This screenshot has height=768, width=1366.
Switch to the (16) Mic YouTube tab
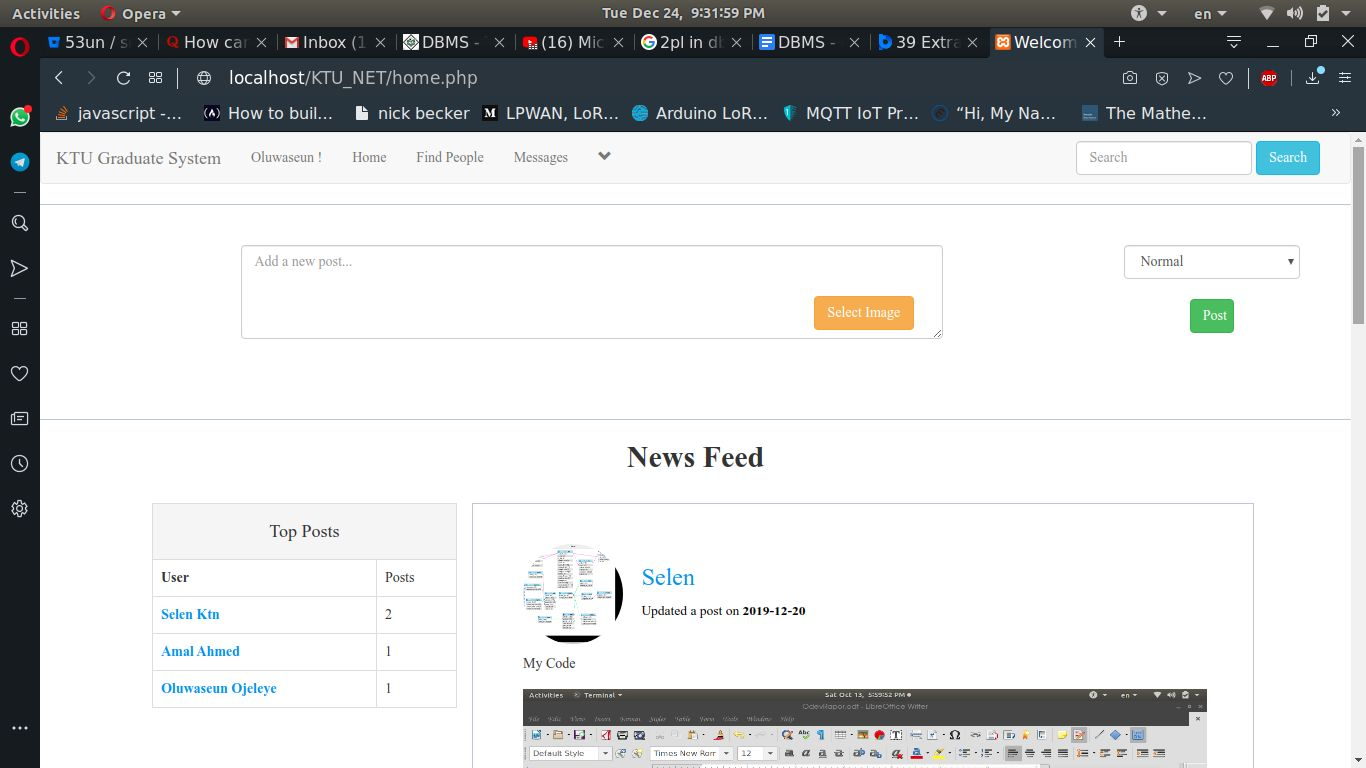click(574, 42)
